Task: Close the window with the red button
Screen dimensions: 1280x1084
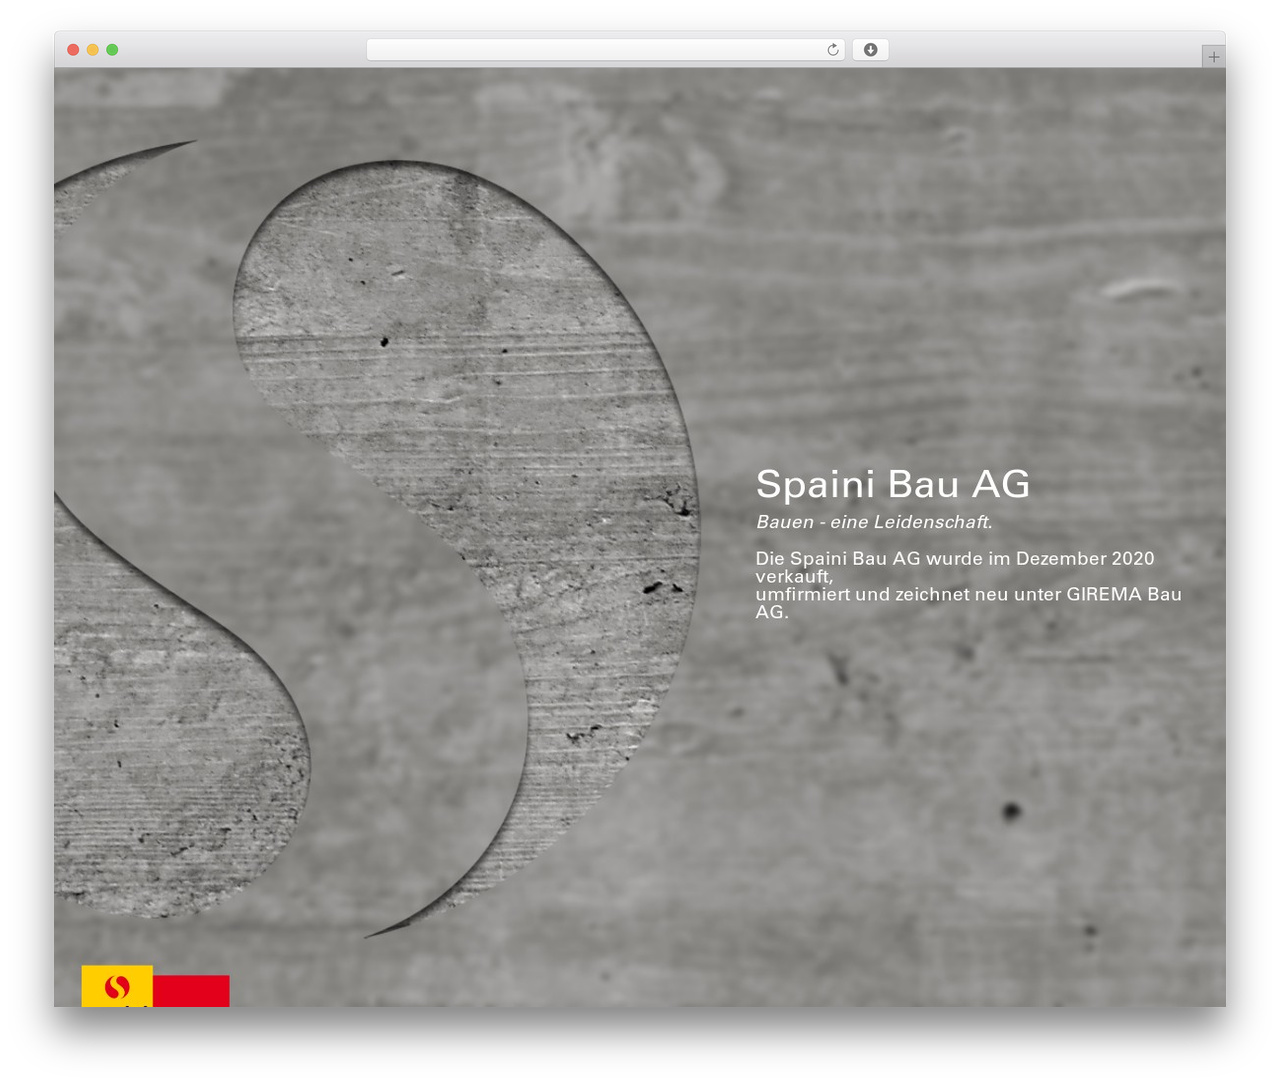Action: (73, 50)
